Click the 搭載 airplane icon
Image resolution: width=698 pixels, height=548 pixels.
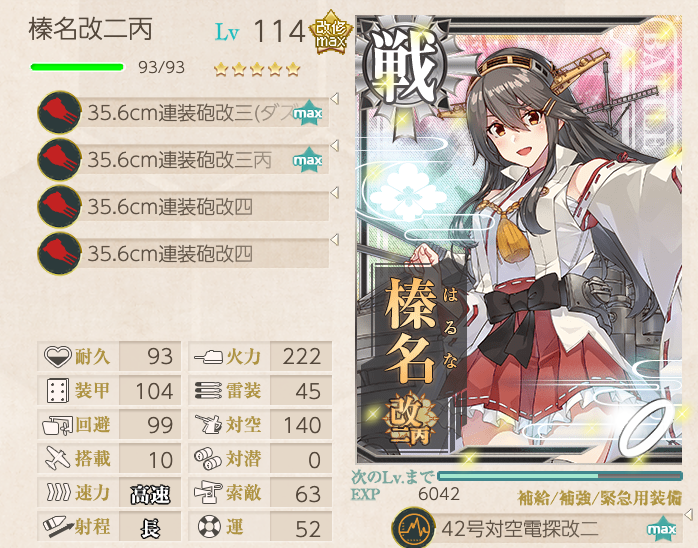pyautogui.click(x=58, y=459)
